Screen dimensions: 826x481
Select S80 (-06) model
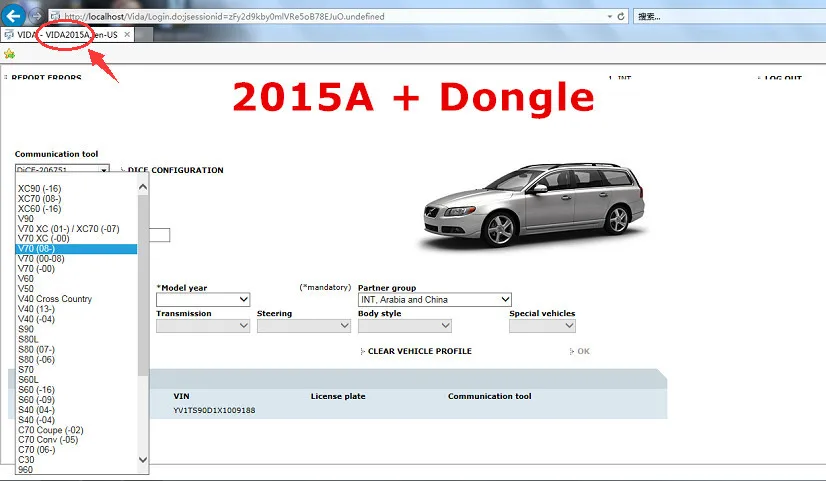pyautogui.click(x=76, y=359)
